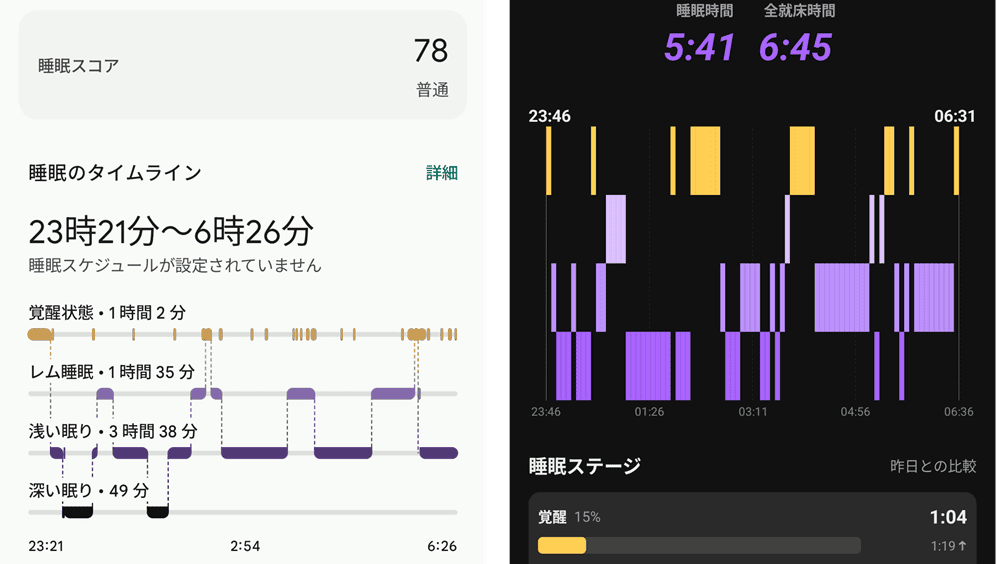Viewport: 1000px width, 564px height.
Task: Select 浅い眠り・3 時間 38 分 row label
Action: tap(113, 431)
